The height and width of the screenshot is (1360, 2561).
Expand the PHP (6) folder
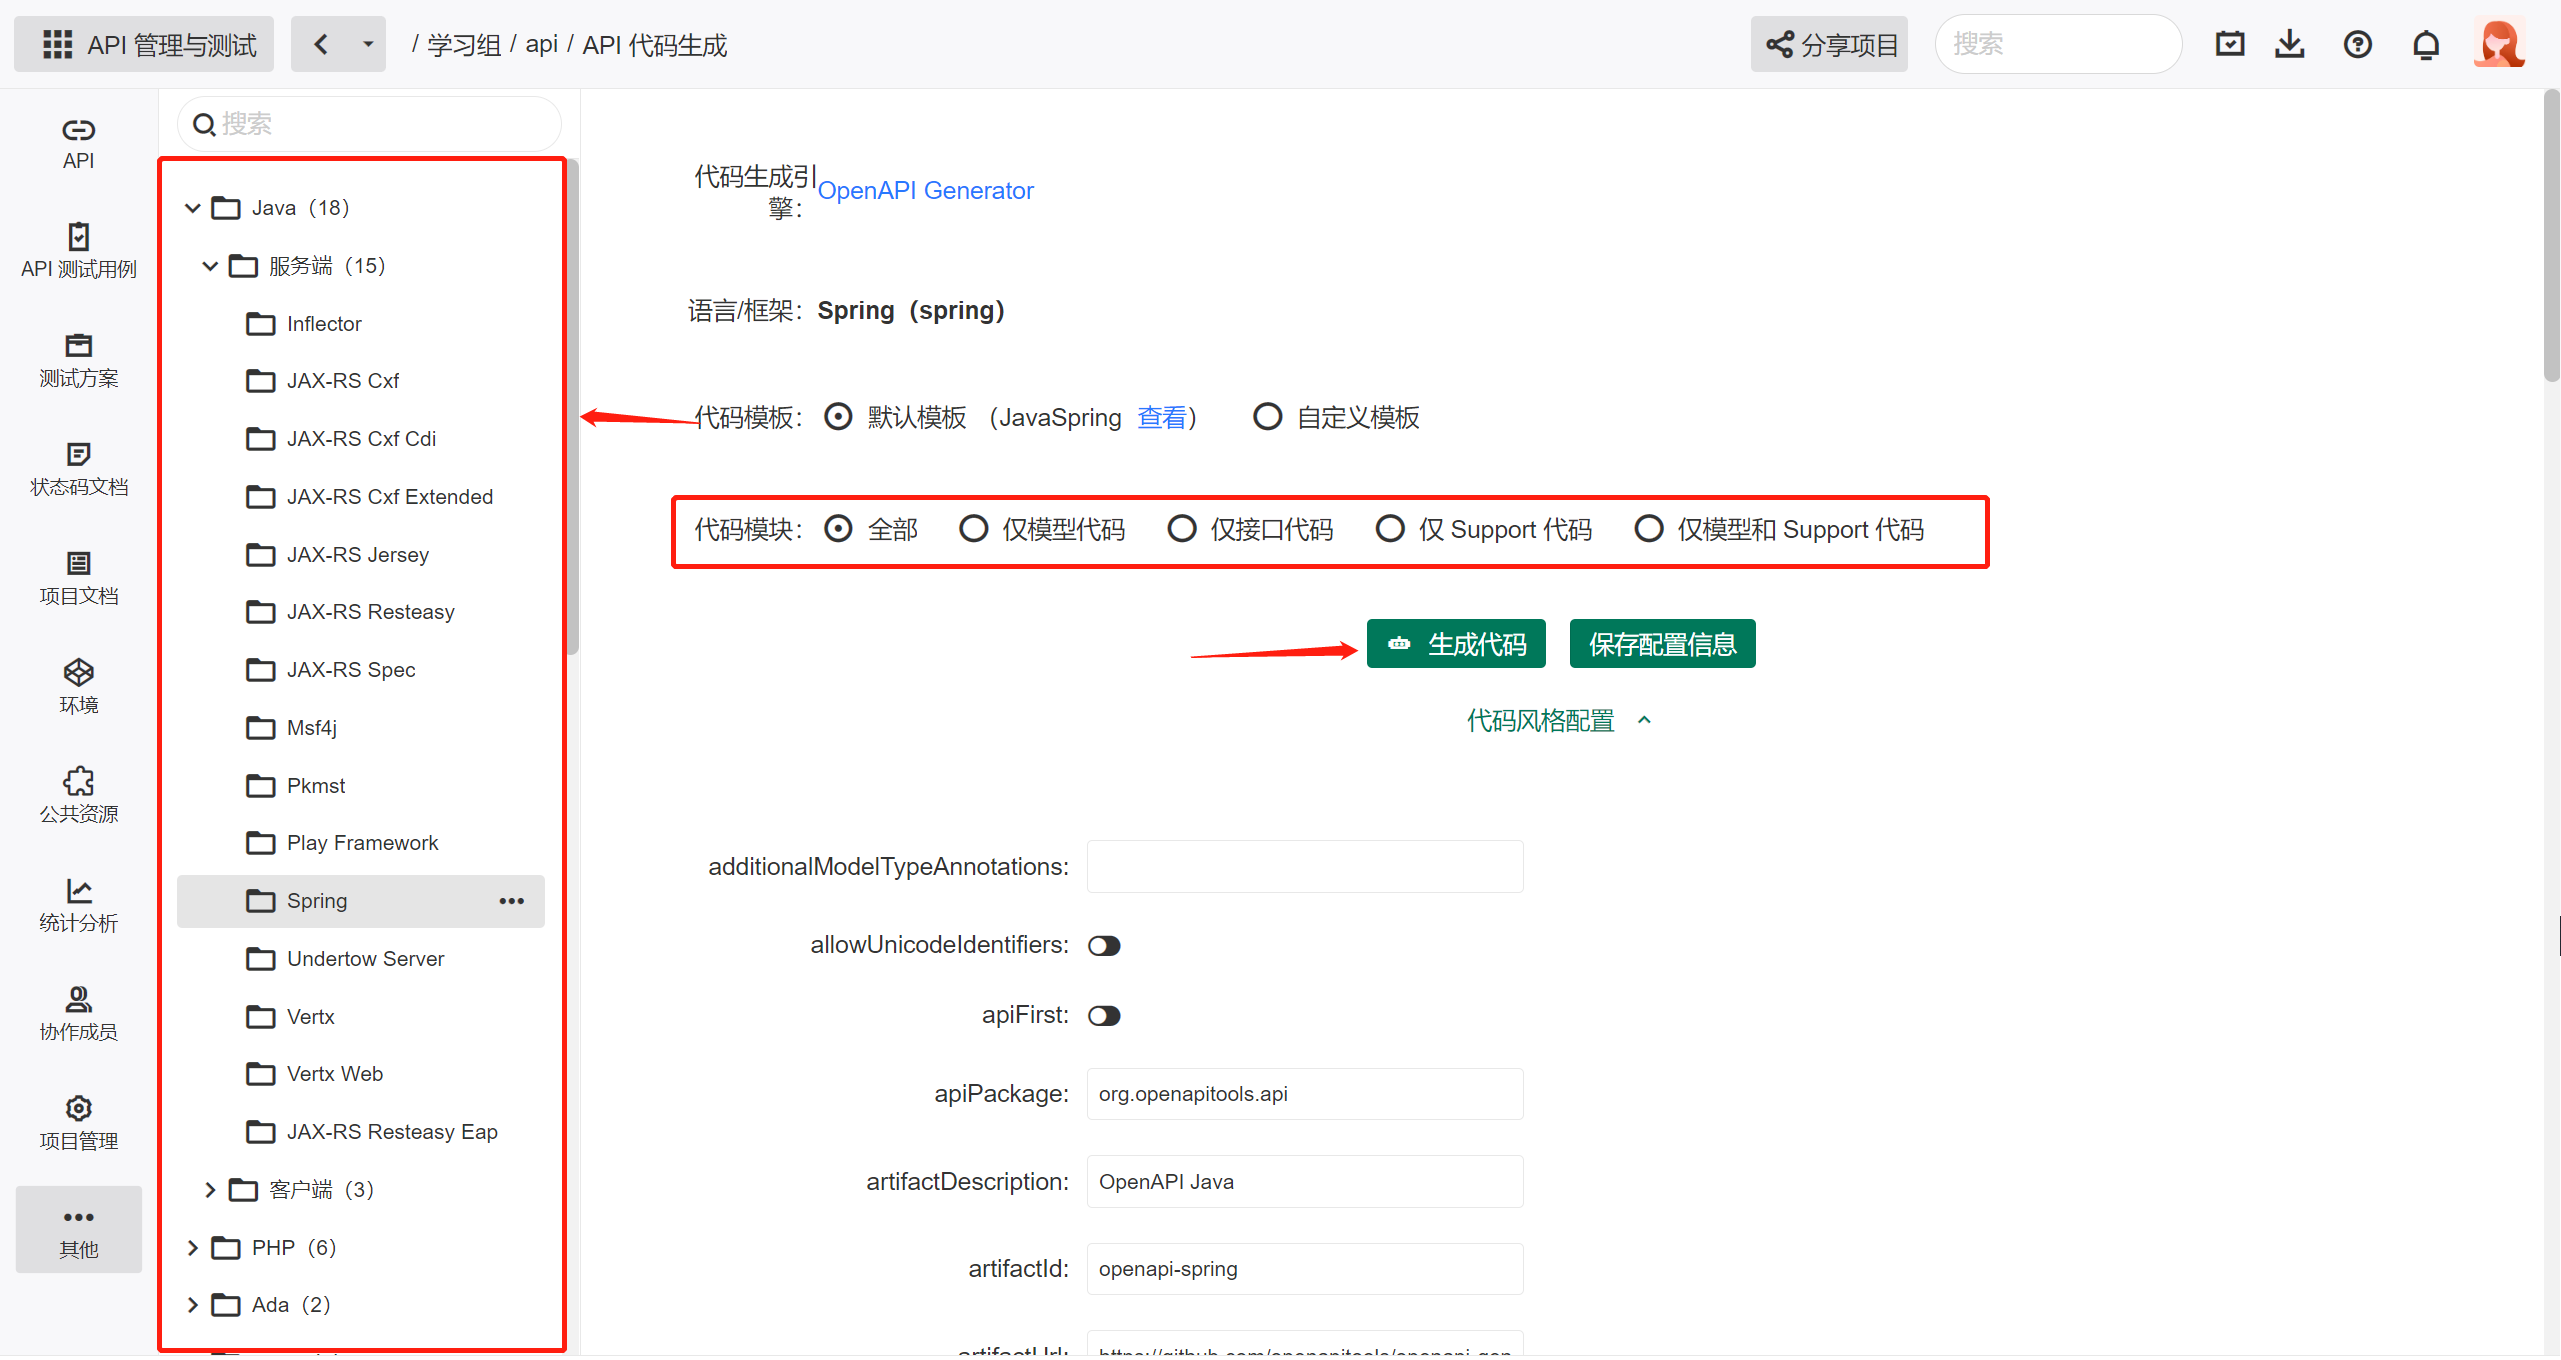[x=193, y=1248]
